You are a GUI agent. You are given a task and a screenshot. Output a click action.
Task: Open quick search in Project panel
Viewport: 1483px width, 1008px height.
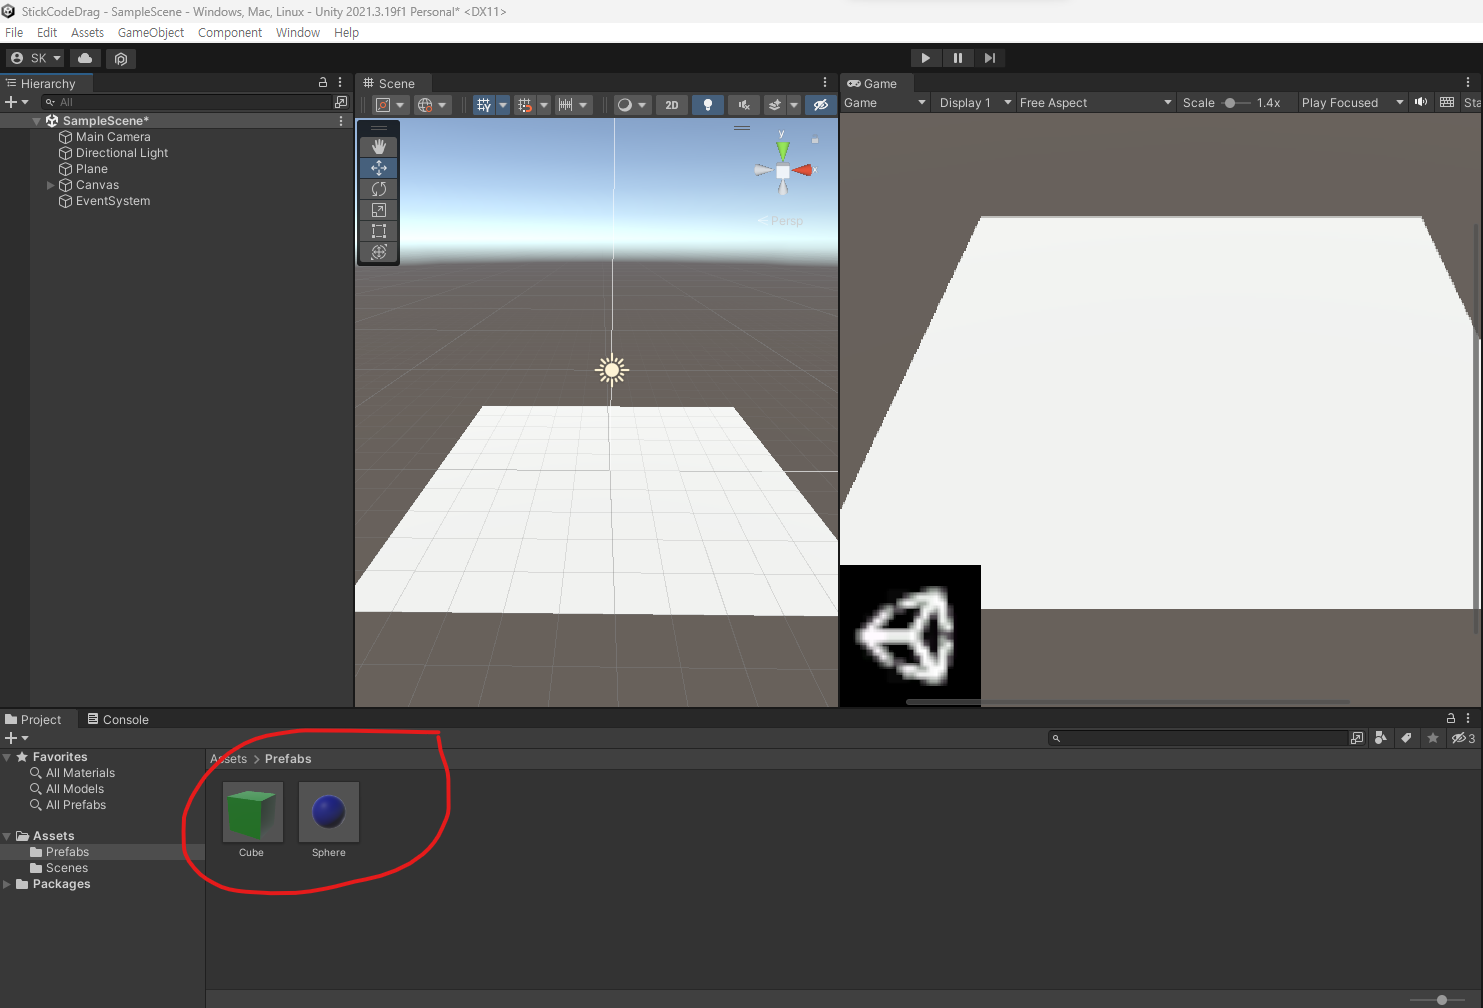tap(1357, 738)
